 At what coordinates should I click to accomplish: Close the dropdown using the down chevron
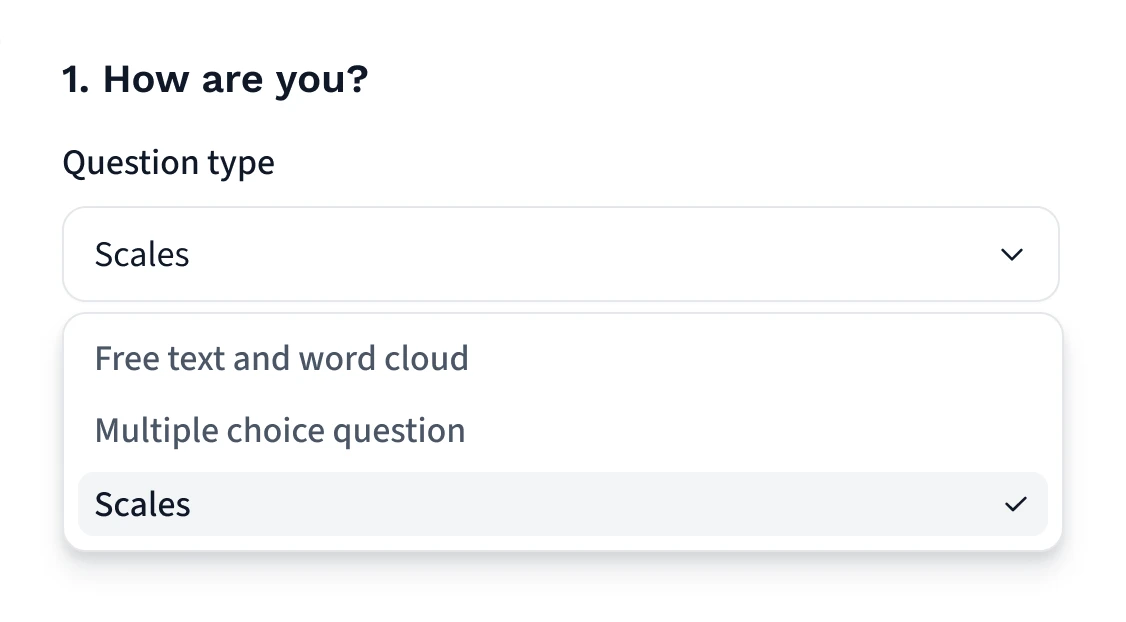coord(1011,255)
